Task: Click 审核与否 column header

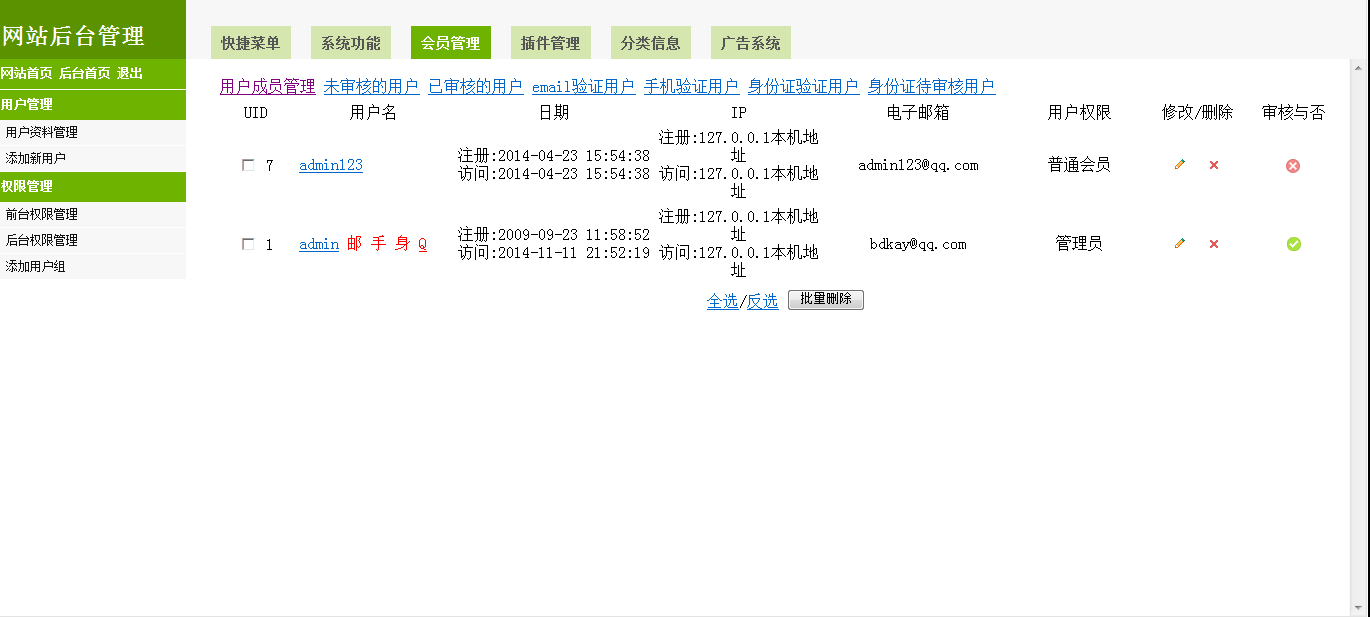Action: [1294, 113]
